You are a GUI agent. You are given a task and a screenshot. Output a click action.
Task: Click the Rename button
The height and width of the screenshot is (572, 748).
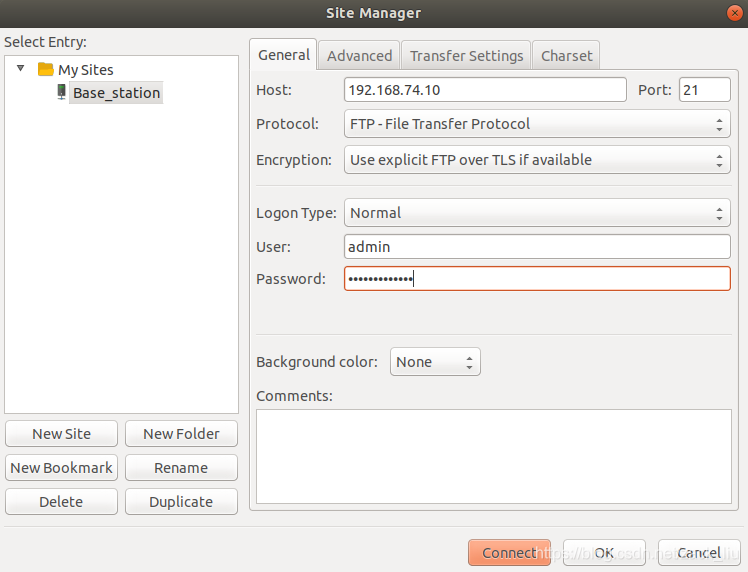tap(181, 468)
